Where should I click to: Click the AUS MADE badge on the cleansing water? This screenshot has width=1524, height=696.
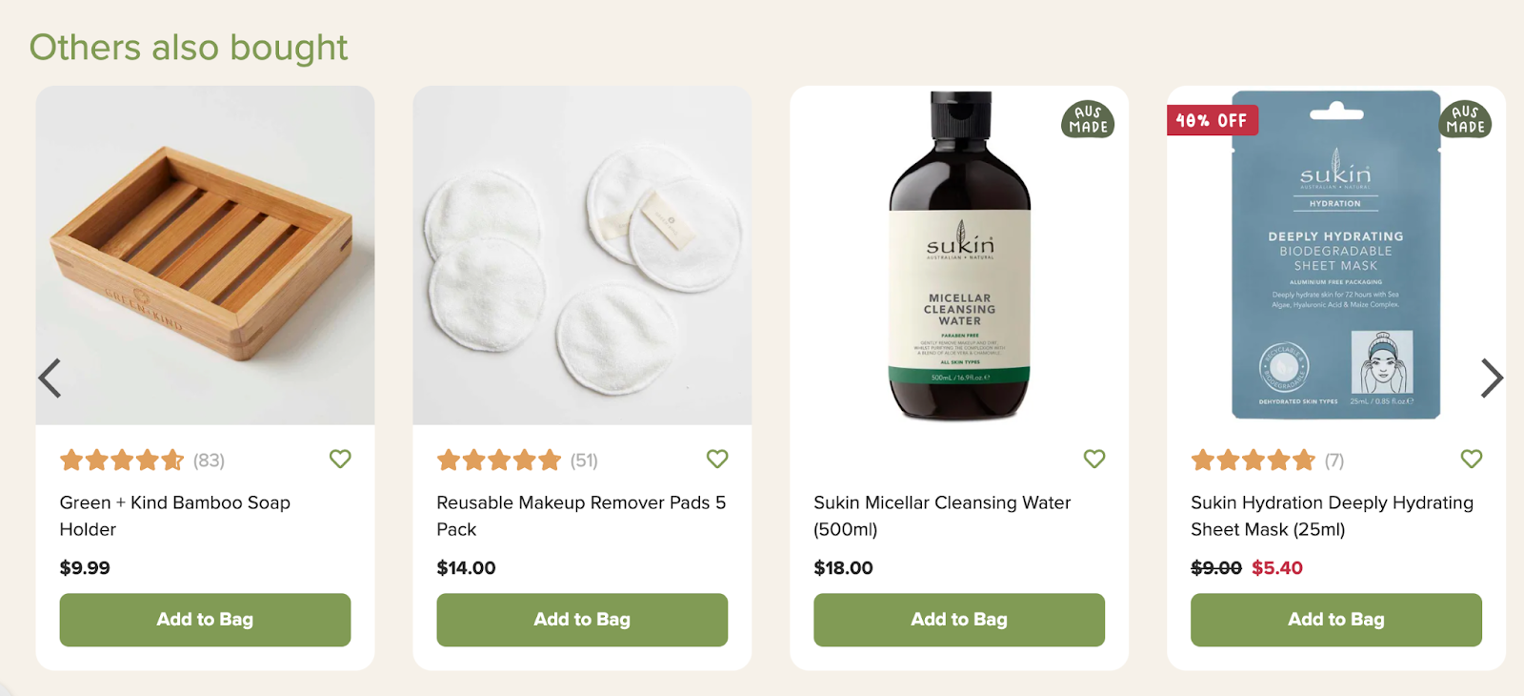[x=1087, y=121]
